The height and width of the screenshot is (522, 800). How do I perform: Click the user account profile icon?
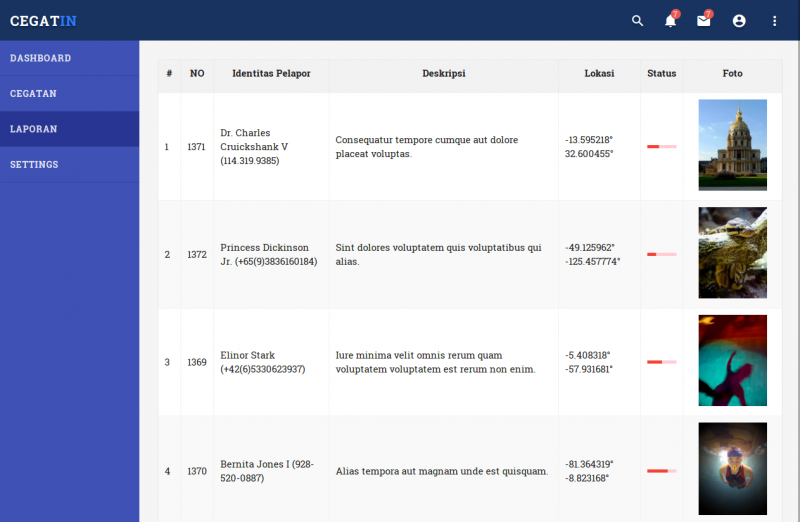click(739, 20)
